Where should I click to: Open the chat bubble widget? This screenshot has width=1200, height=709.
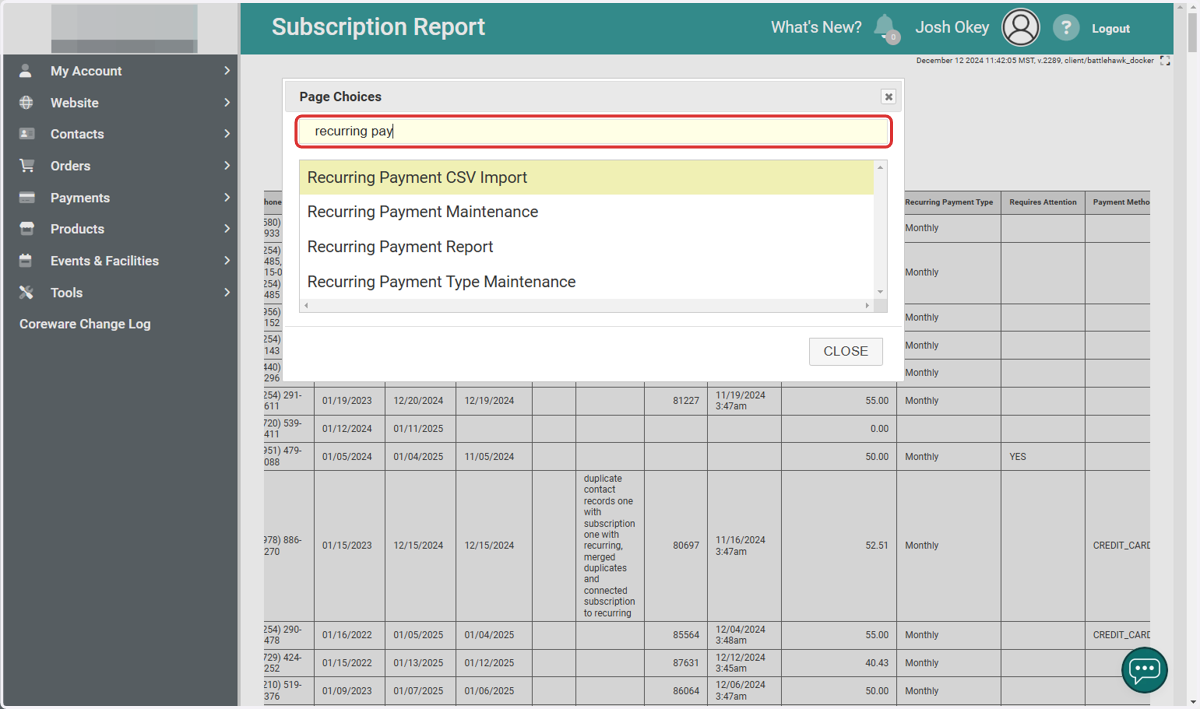1144,669
